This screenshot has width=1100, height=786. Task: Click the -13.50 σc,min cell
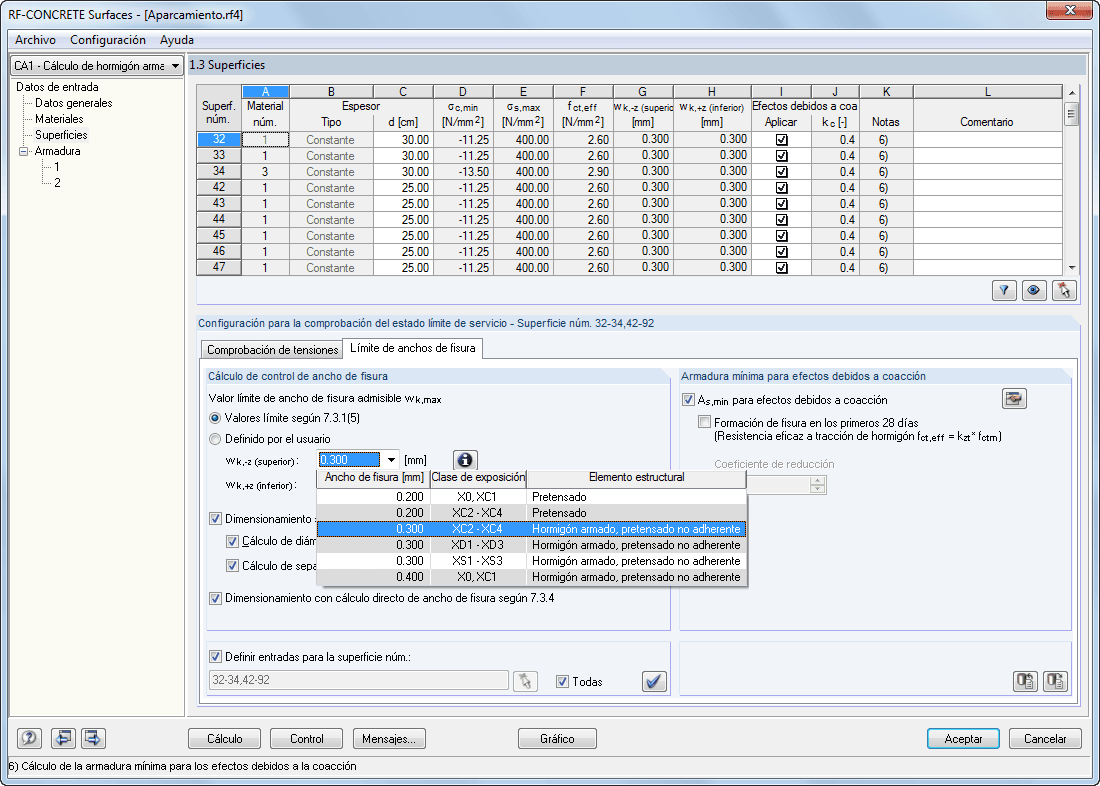tap(463, 172)
